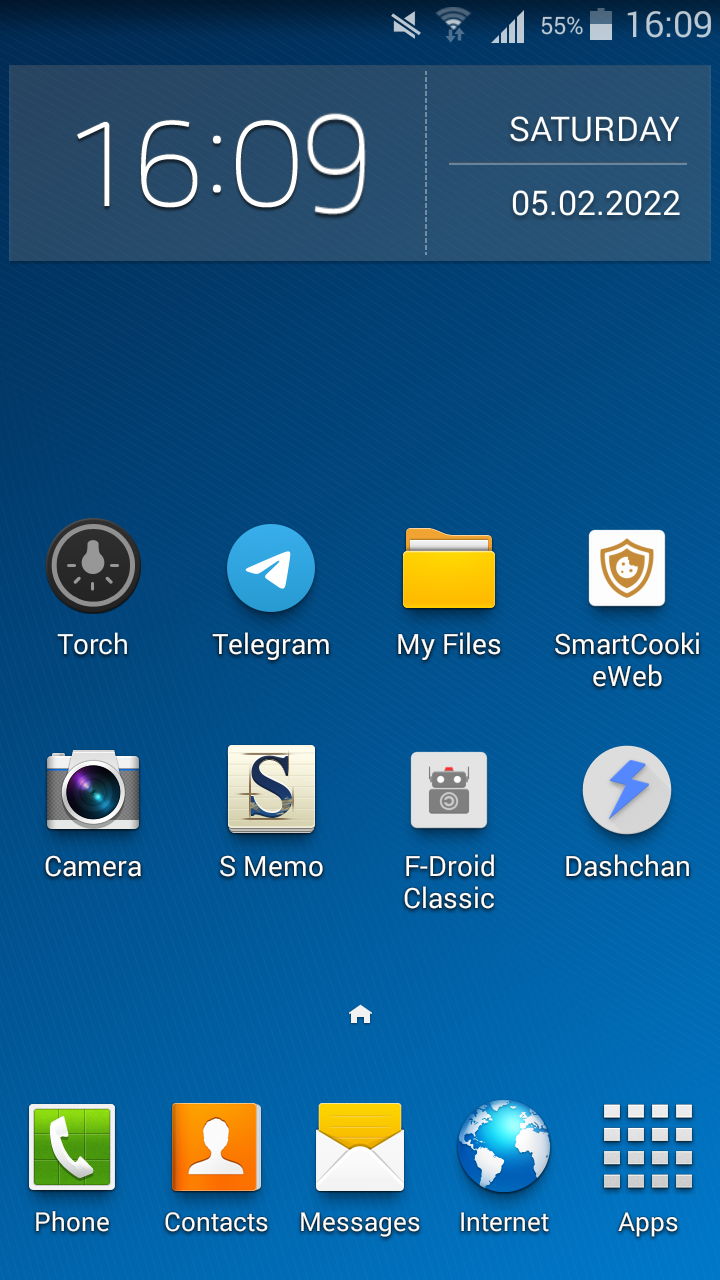Open Contacts from the dock
The height and width of the screenshot is (1280, 720).
(x=216, y=1147)
